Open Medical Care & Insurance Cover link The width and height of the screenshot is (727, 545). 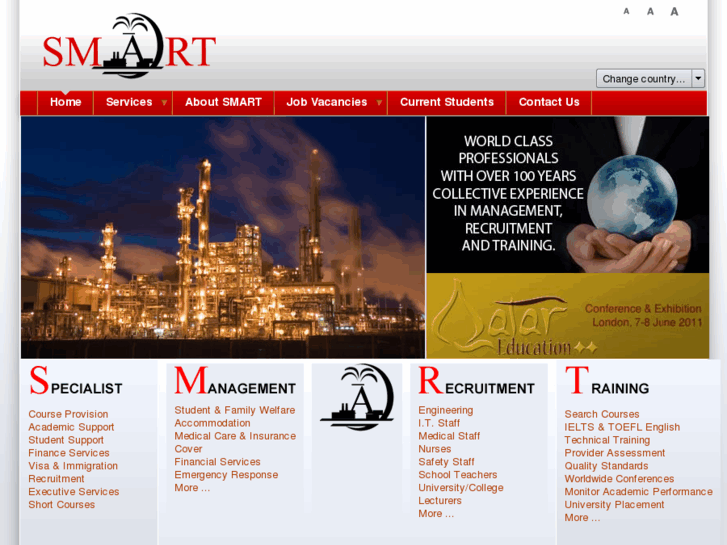pos(235,442)
